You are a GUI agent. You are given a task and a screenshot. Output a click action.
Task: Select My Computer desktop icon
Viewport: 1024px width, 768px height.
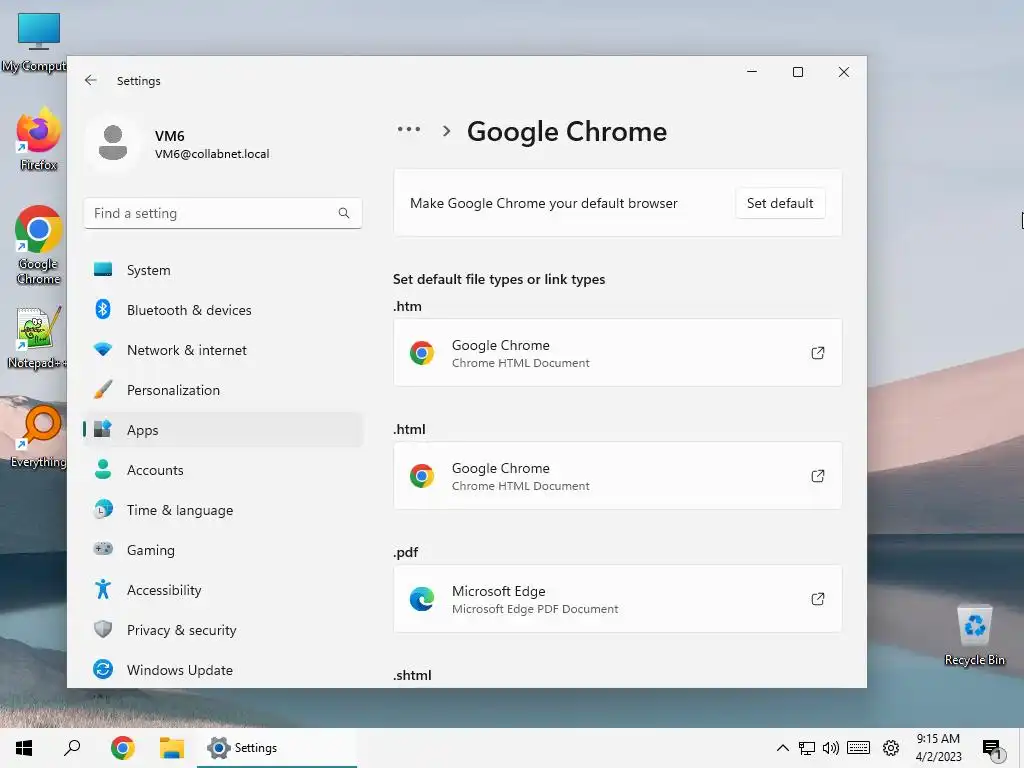[x=34, y=43]
